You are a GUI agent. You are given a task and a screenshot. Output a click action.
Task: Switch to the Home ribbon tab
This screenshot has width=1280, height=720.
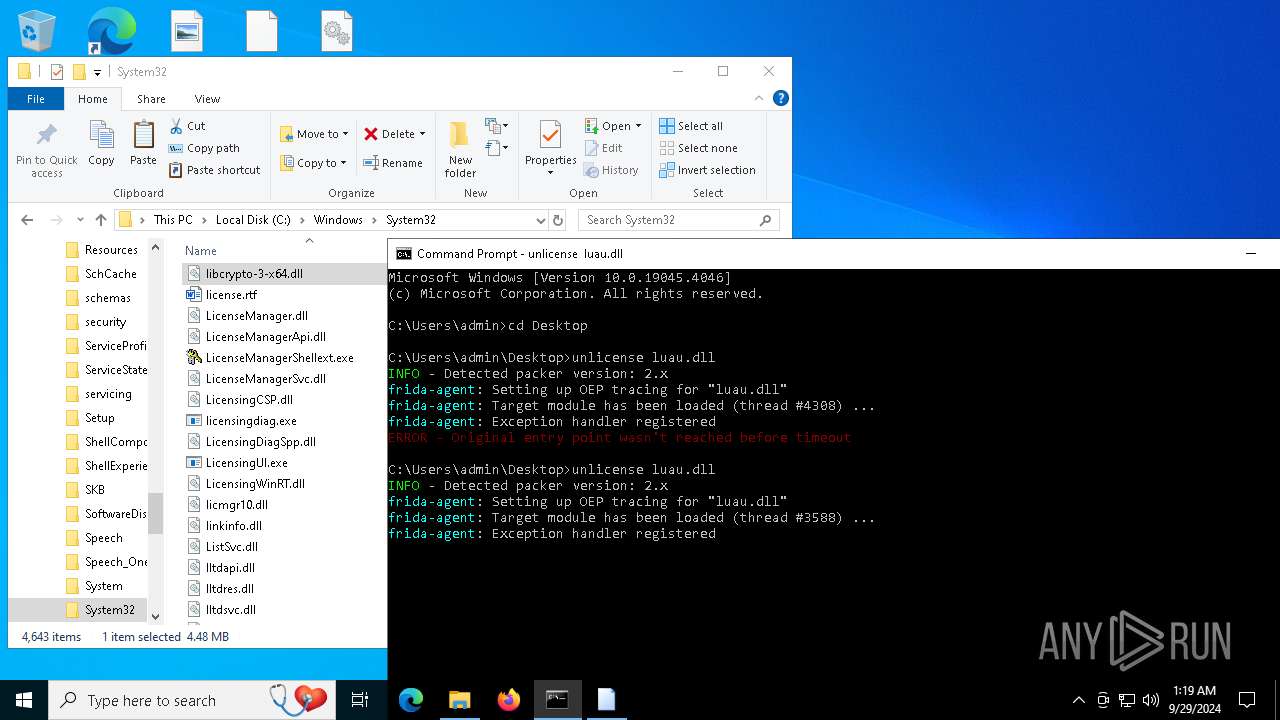93,99
